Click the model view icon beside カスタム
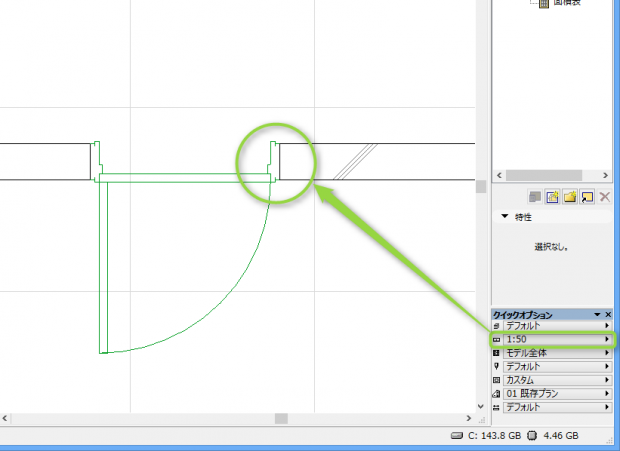The width and height of the screenshot is (620, 451). point(497,380)
